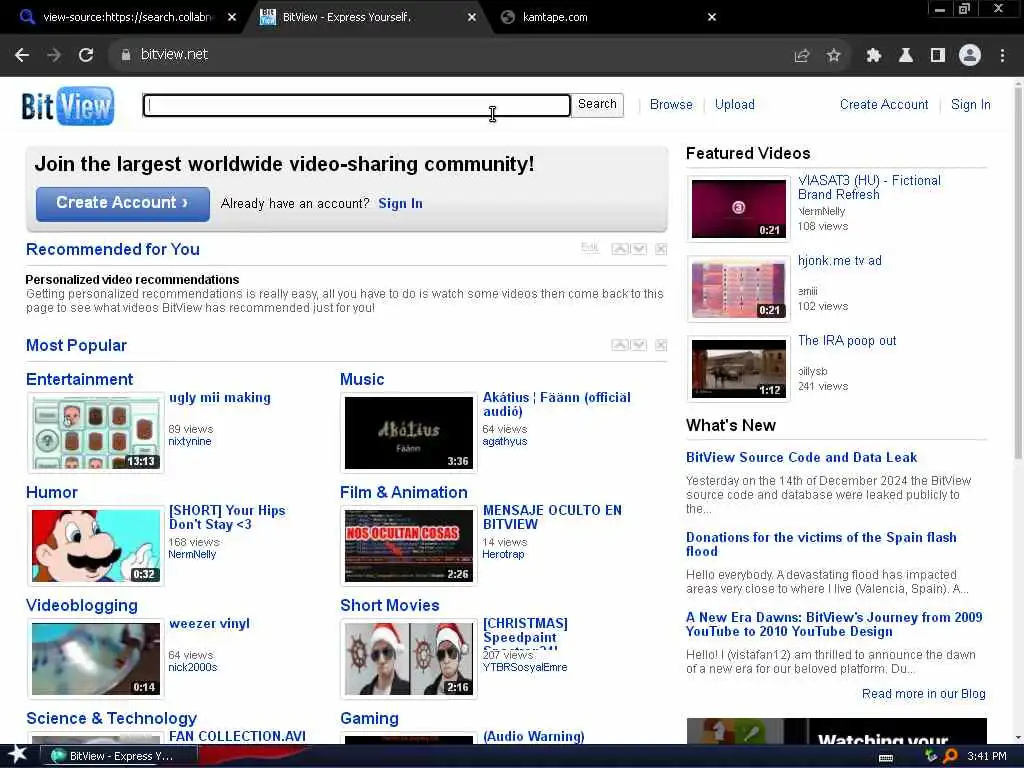Click the address bar URL bitview.net
Viewport: 1024px width, 768px height.
pyautogui.click(x=174, y=55)
